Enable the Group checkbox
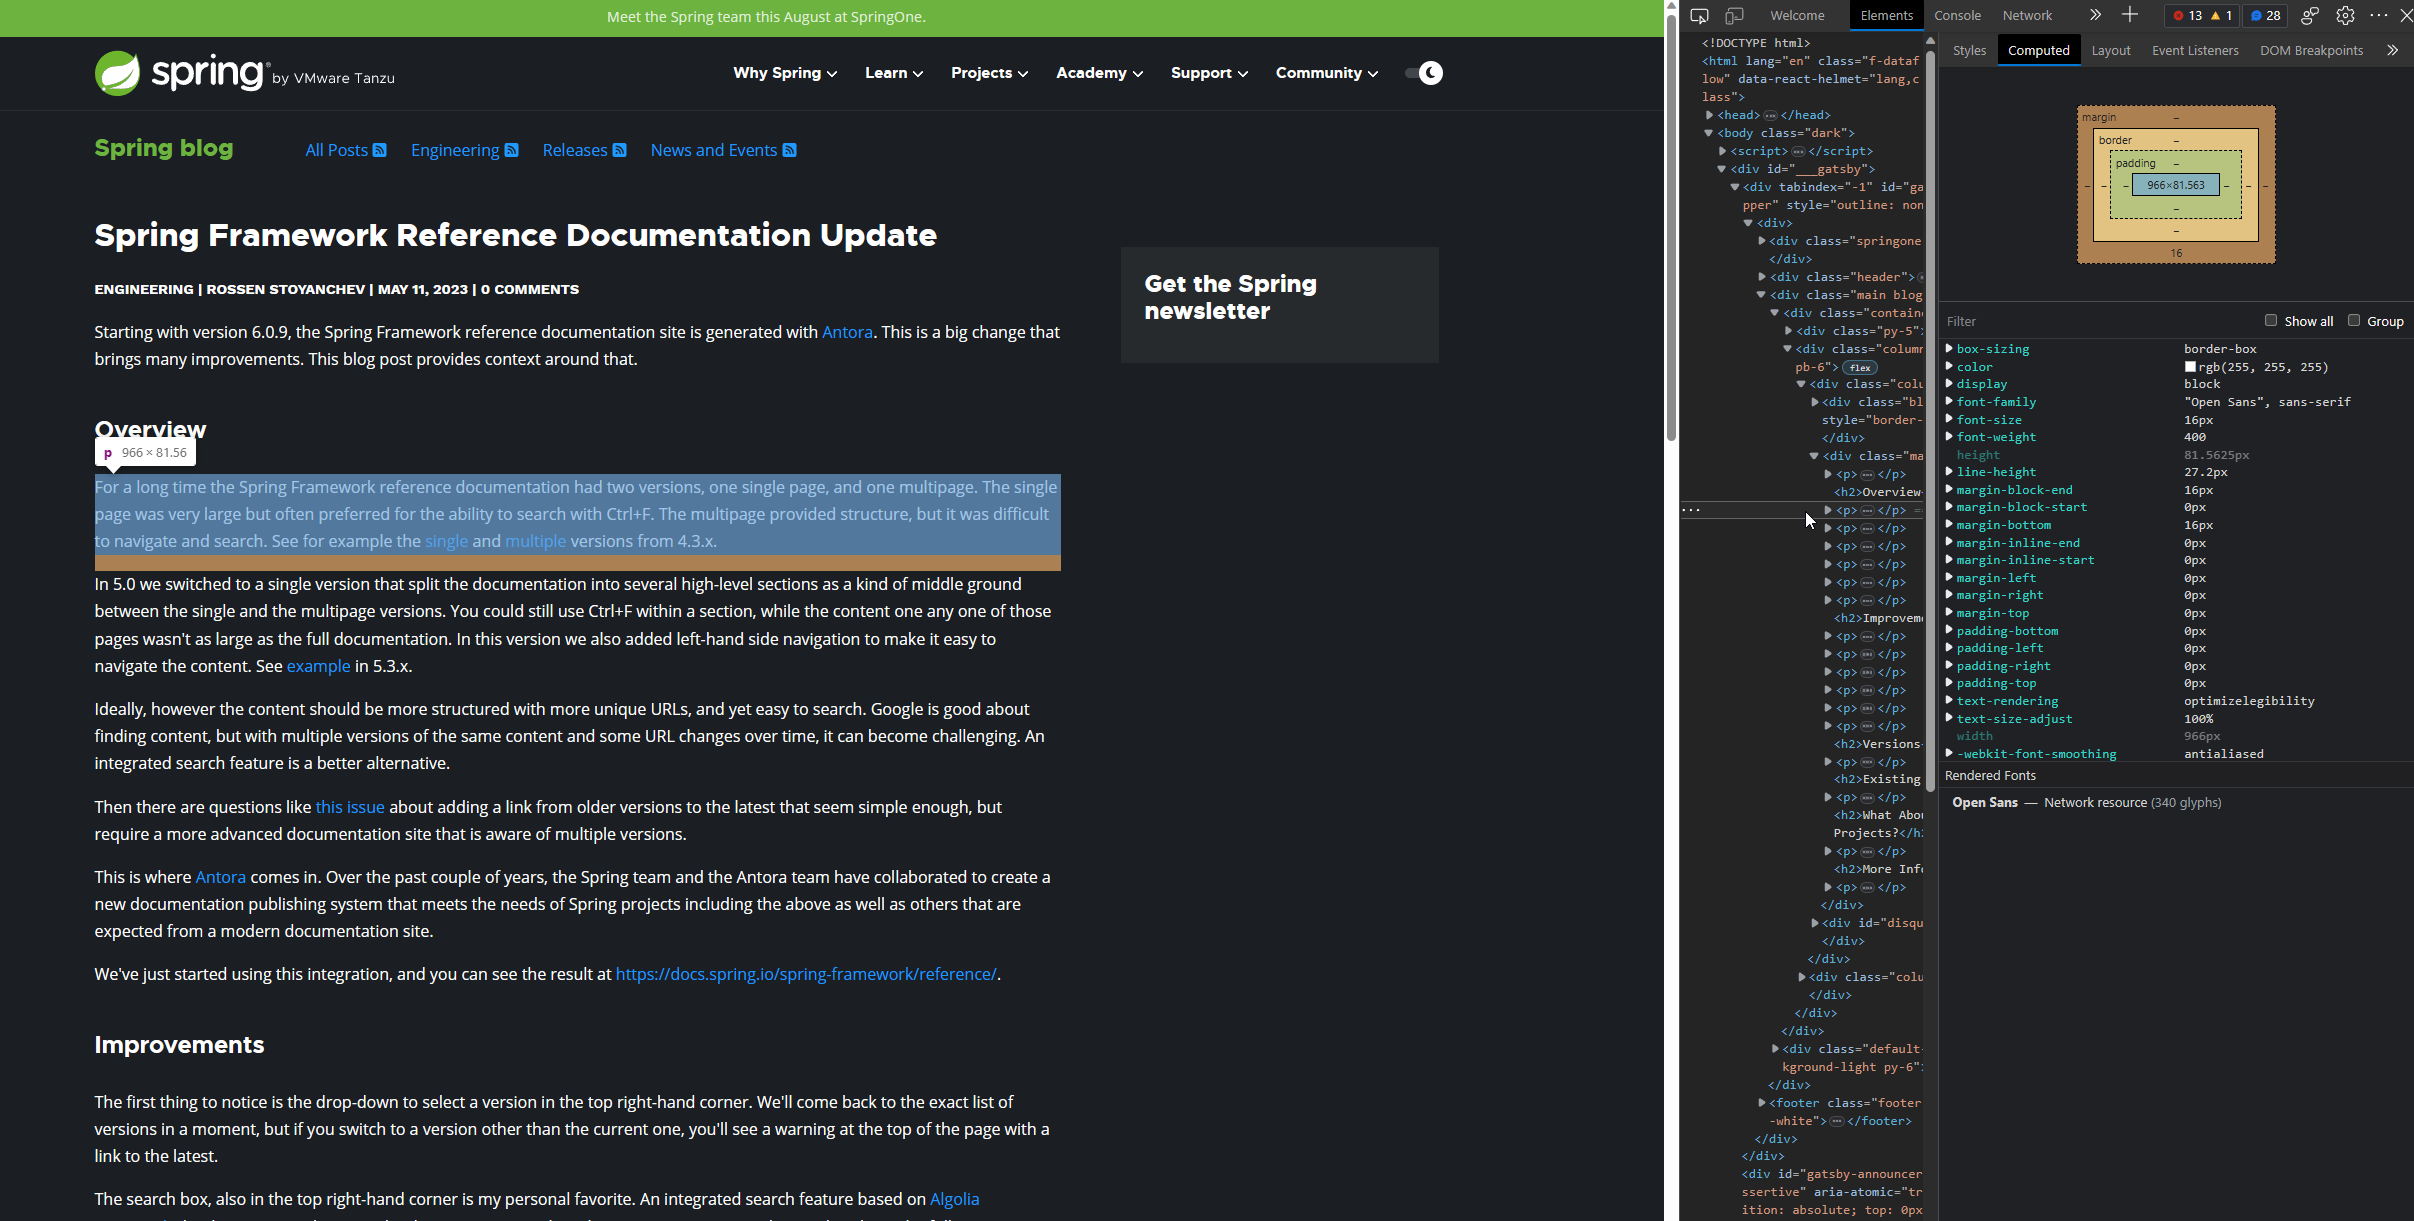2414x1221 pixels. point(2353,320)
